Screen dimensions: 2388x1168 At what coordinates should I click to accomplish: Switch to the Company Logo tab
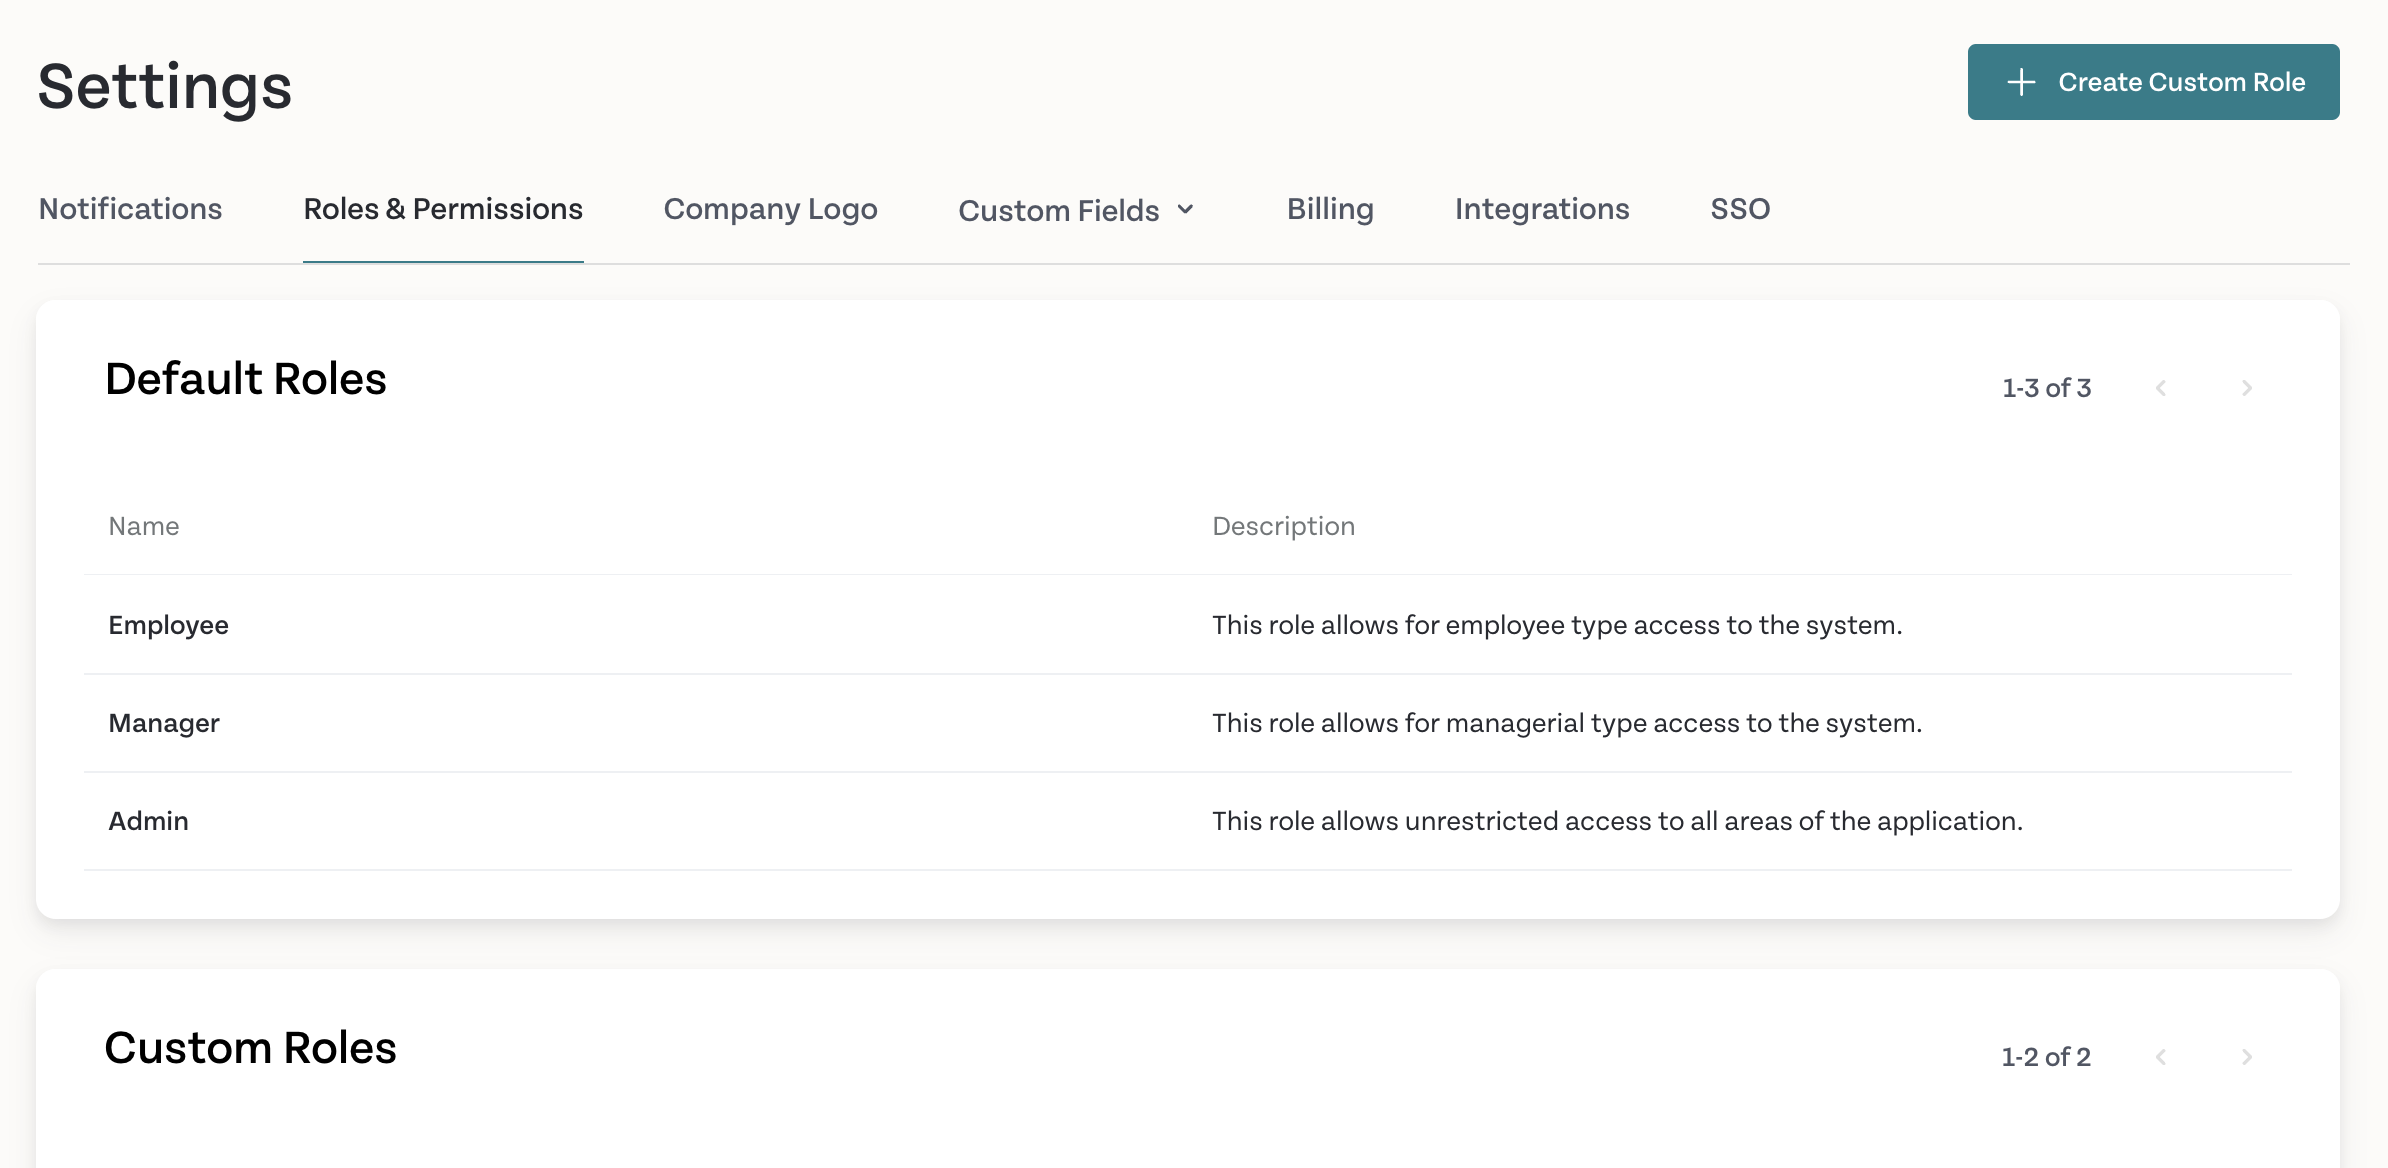pyautogui.click(x=770, y=209)
